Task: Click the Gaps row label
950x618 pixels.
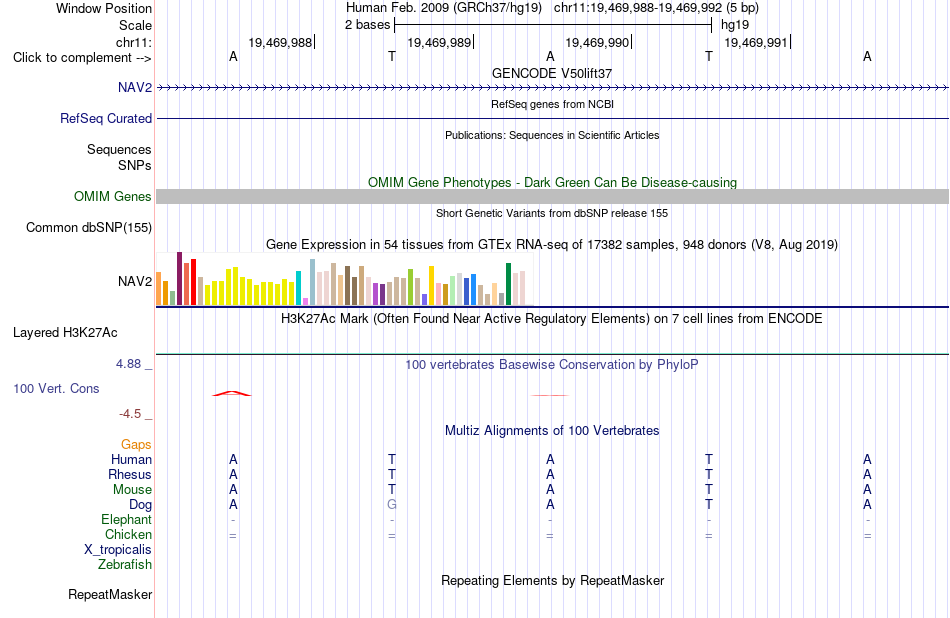Action: click(x=136, y=445)
